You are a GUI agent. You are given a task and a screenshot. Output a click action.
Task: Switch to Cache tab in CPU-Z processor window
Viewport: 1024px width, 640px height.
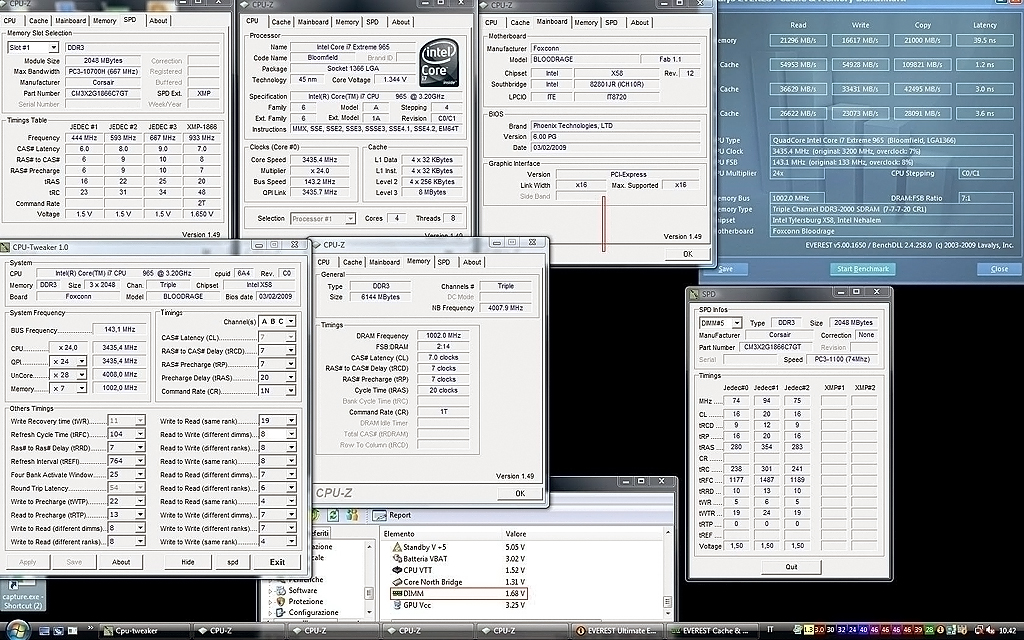(x=281, y=22)
